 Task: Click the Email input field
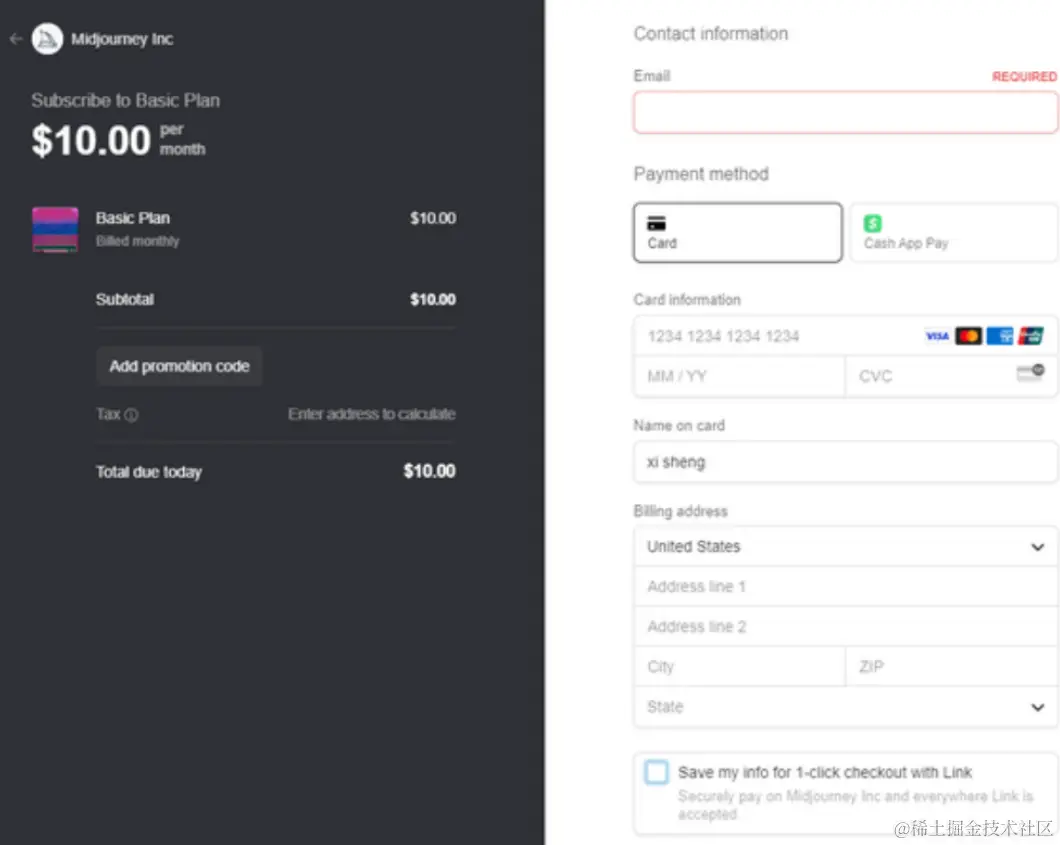[x=845, y=112]
